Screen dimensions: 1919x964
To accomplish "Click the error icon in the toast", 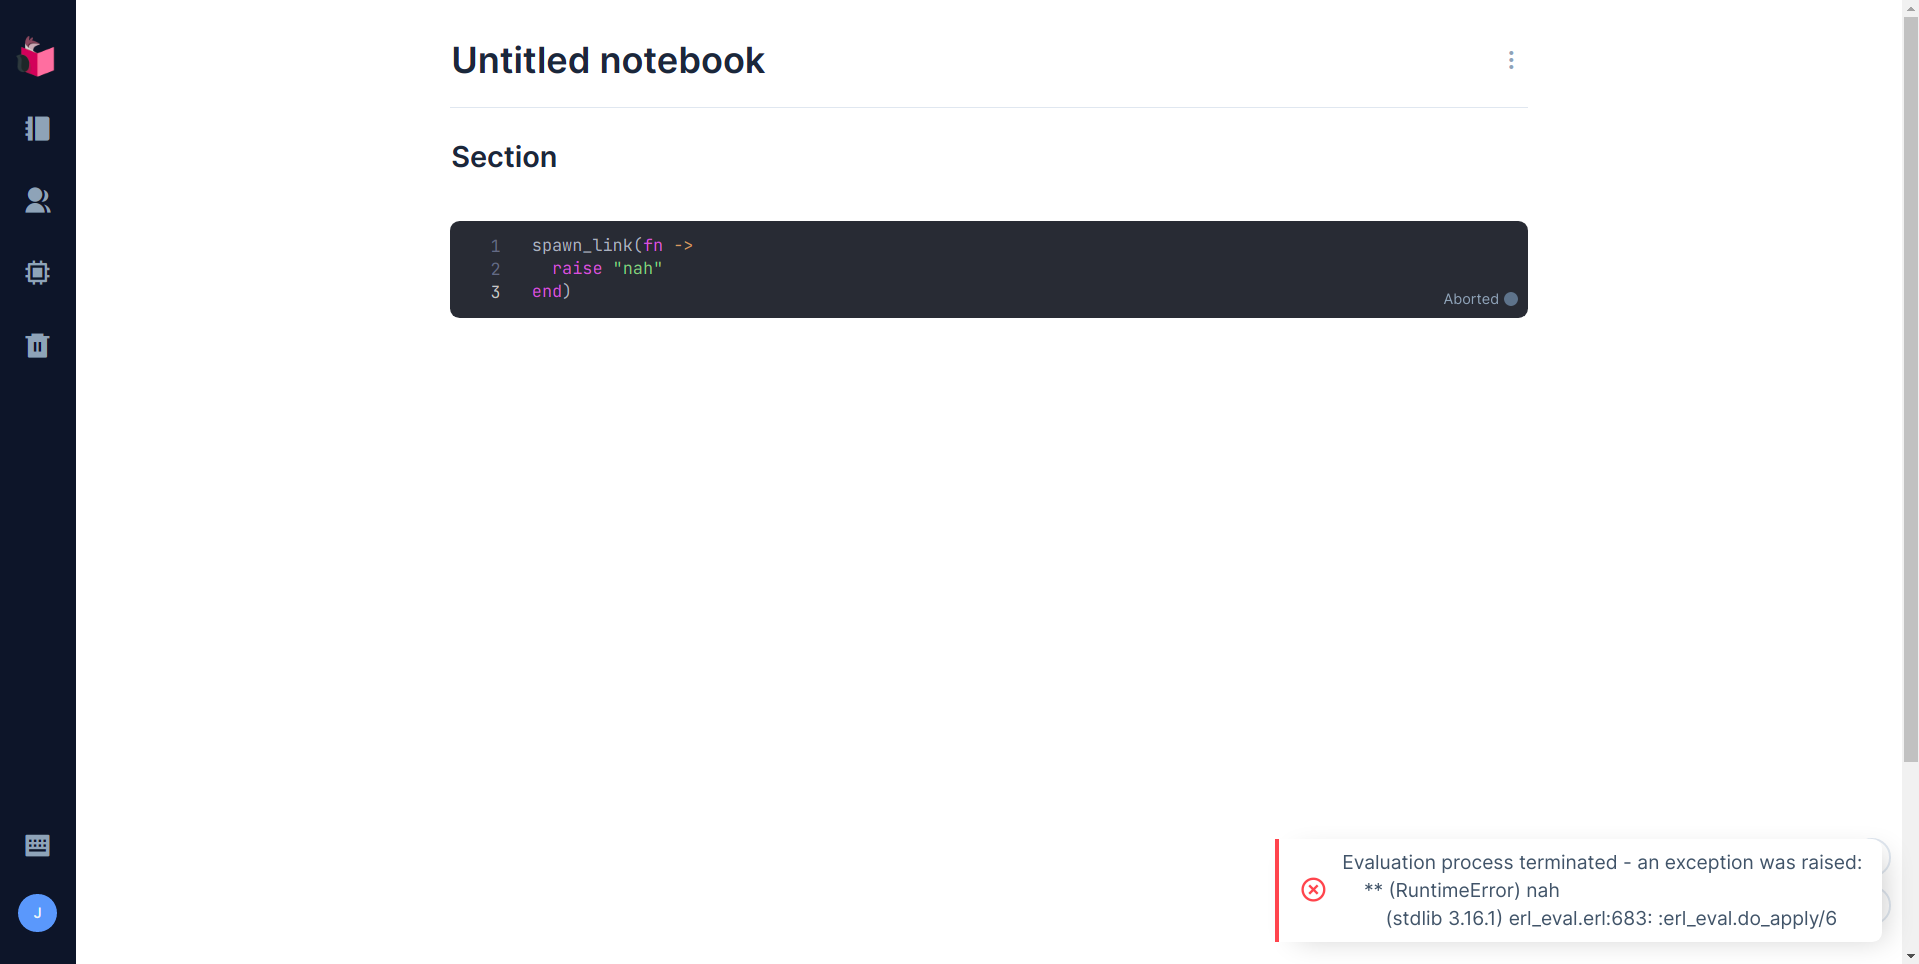I will [x=1313, y=890].
